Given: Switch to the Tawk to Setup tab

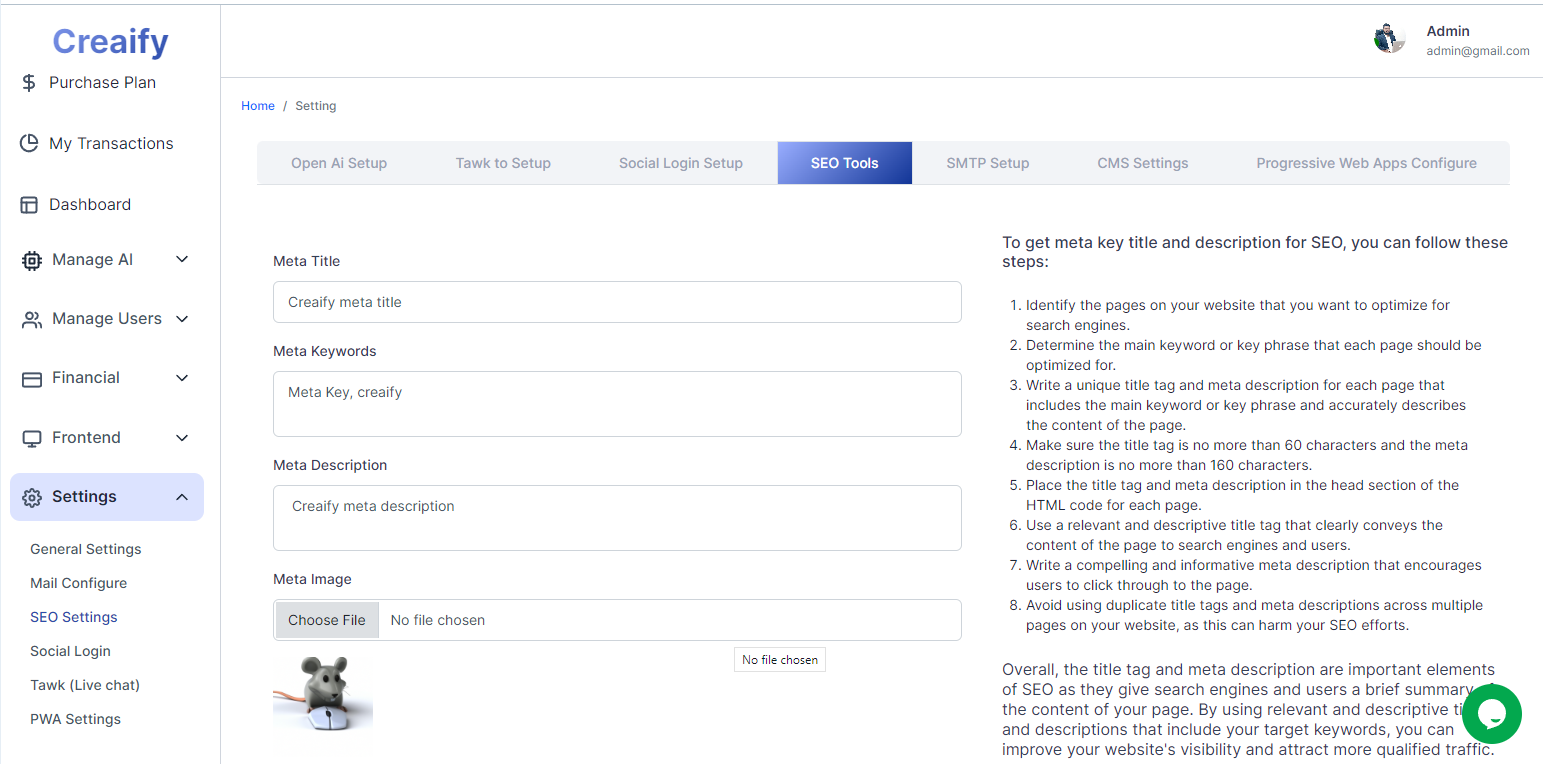Looking at the screenshot, I should click(x=503, y=163).
